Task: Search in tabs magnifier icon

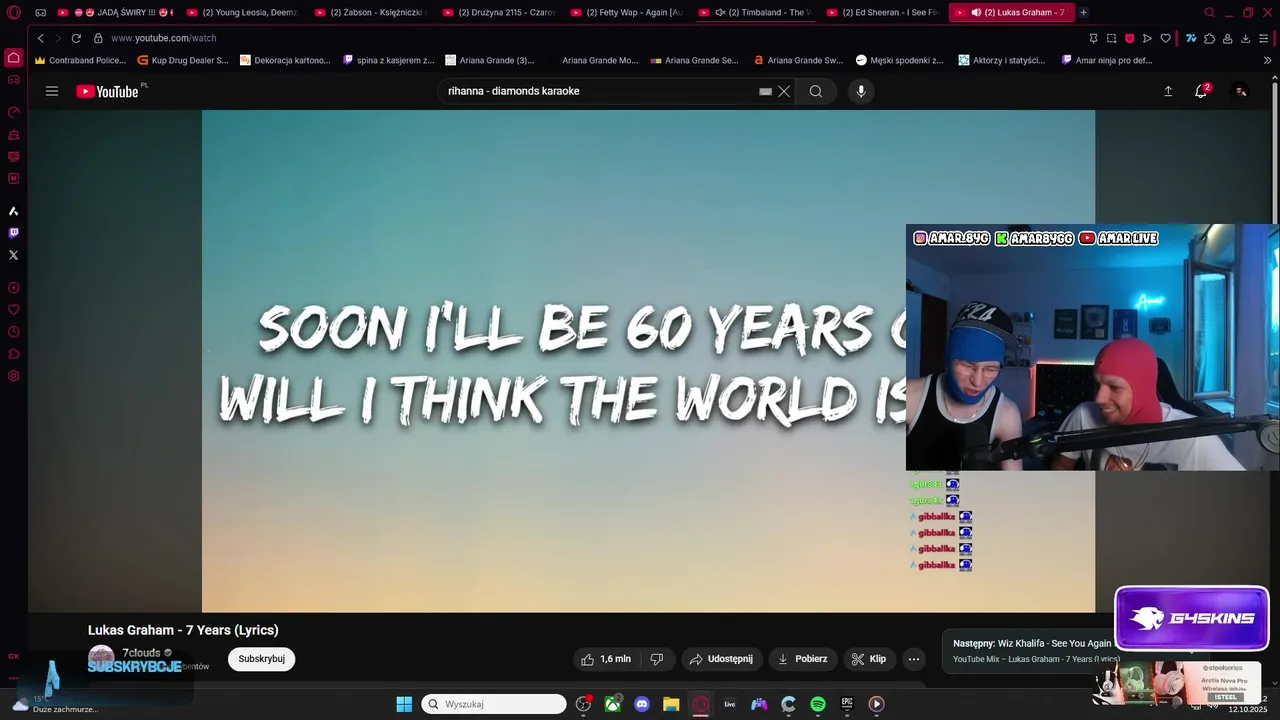Action: [x=1209, y=12]
